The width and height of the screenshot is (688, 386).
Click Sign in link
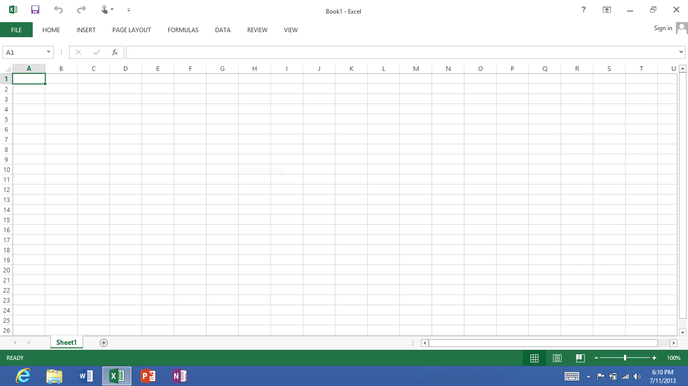coord(663,28)
